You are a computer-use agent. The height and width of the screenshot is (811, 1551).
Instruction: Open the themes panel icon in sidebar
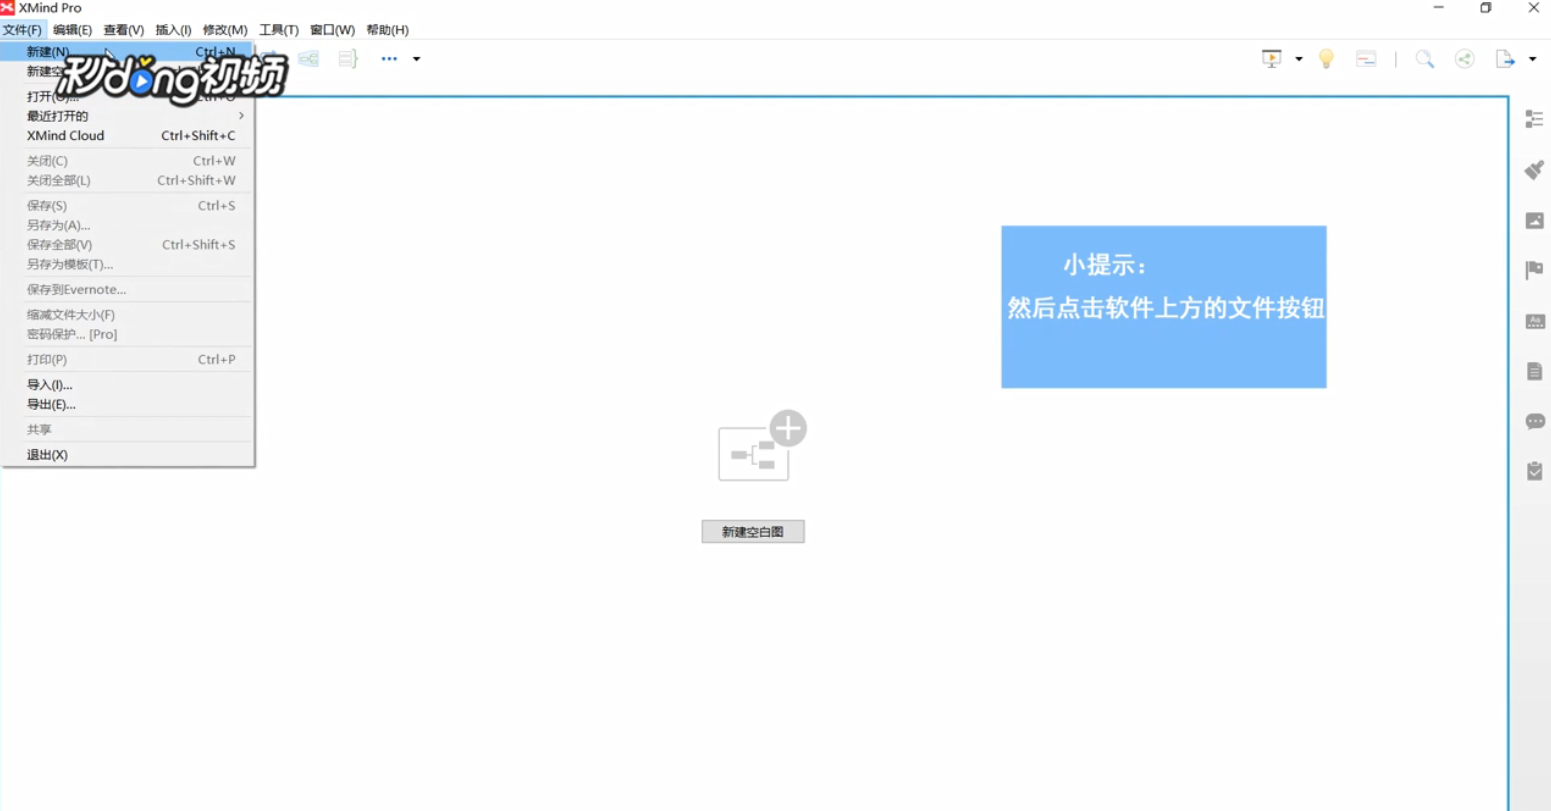[x=1534, y=321]
